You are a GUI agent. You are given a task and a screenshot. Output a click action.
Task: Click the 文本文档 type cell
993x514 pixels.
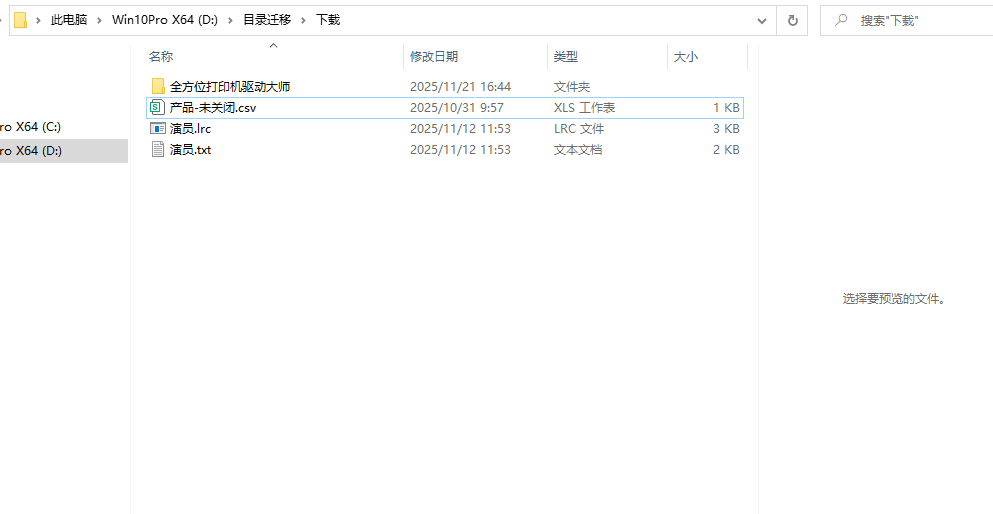[578, 149]
